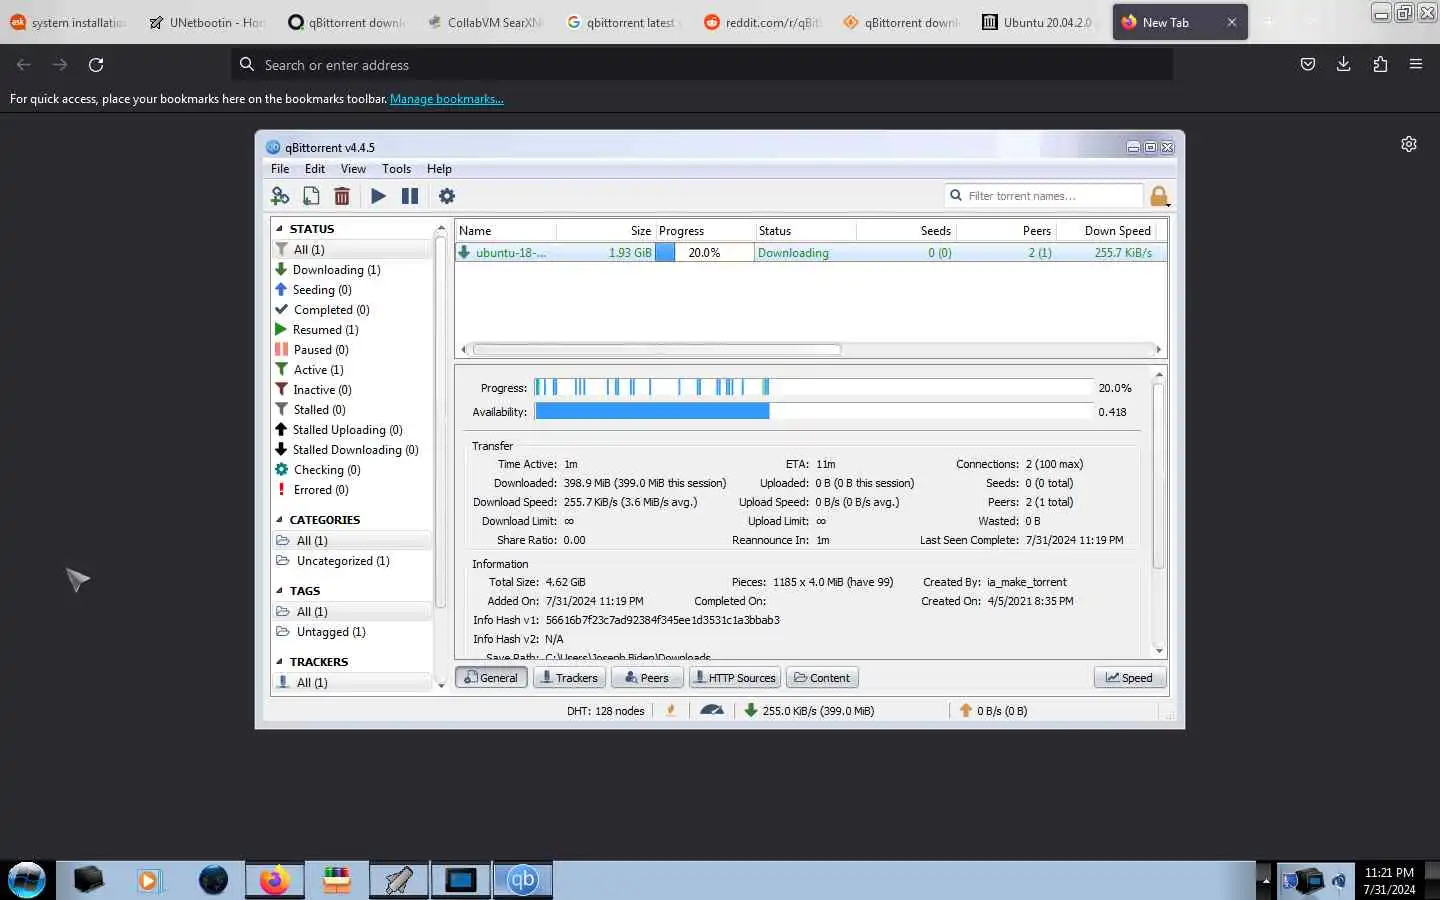Select the Untagged (1) tag filter
This screenshot has width=1440, height=900.
(x=321, y=632)
